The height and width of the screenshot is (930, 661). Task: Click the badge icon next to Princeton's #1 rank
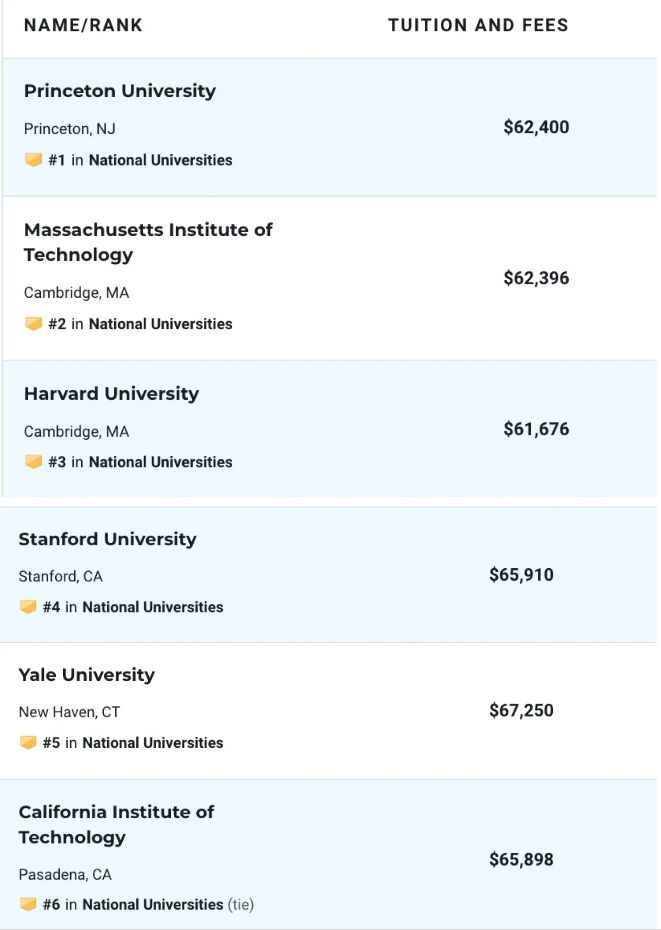pos(33,160)
